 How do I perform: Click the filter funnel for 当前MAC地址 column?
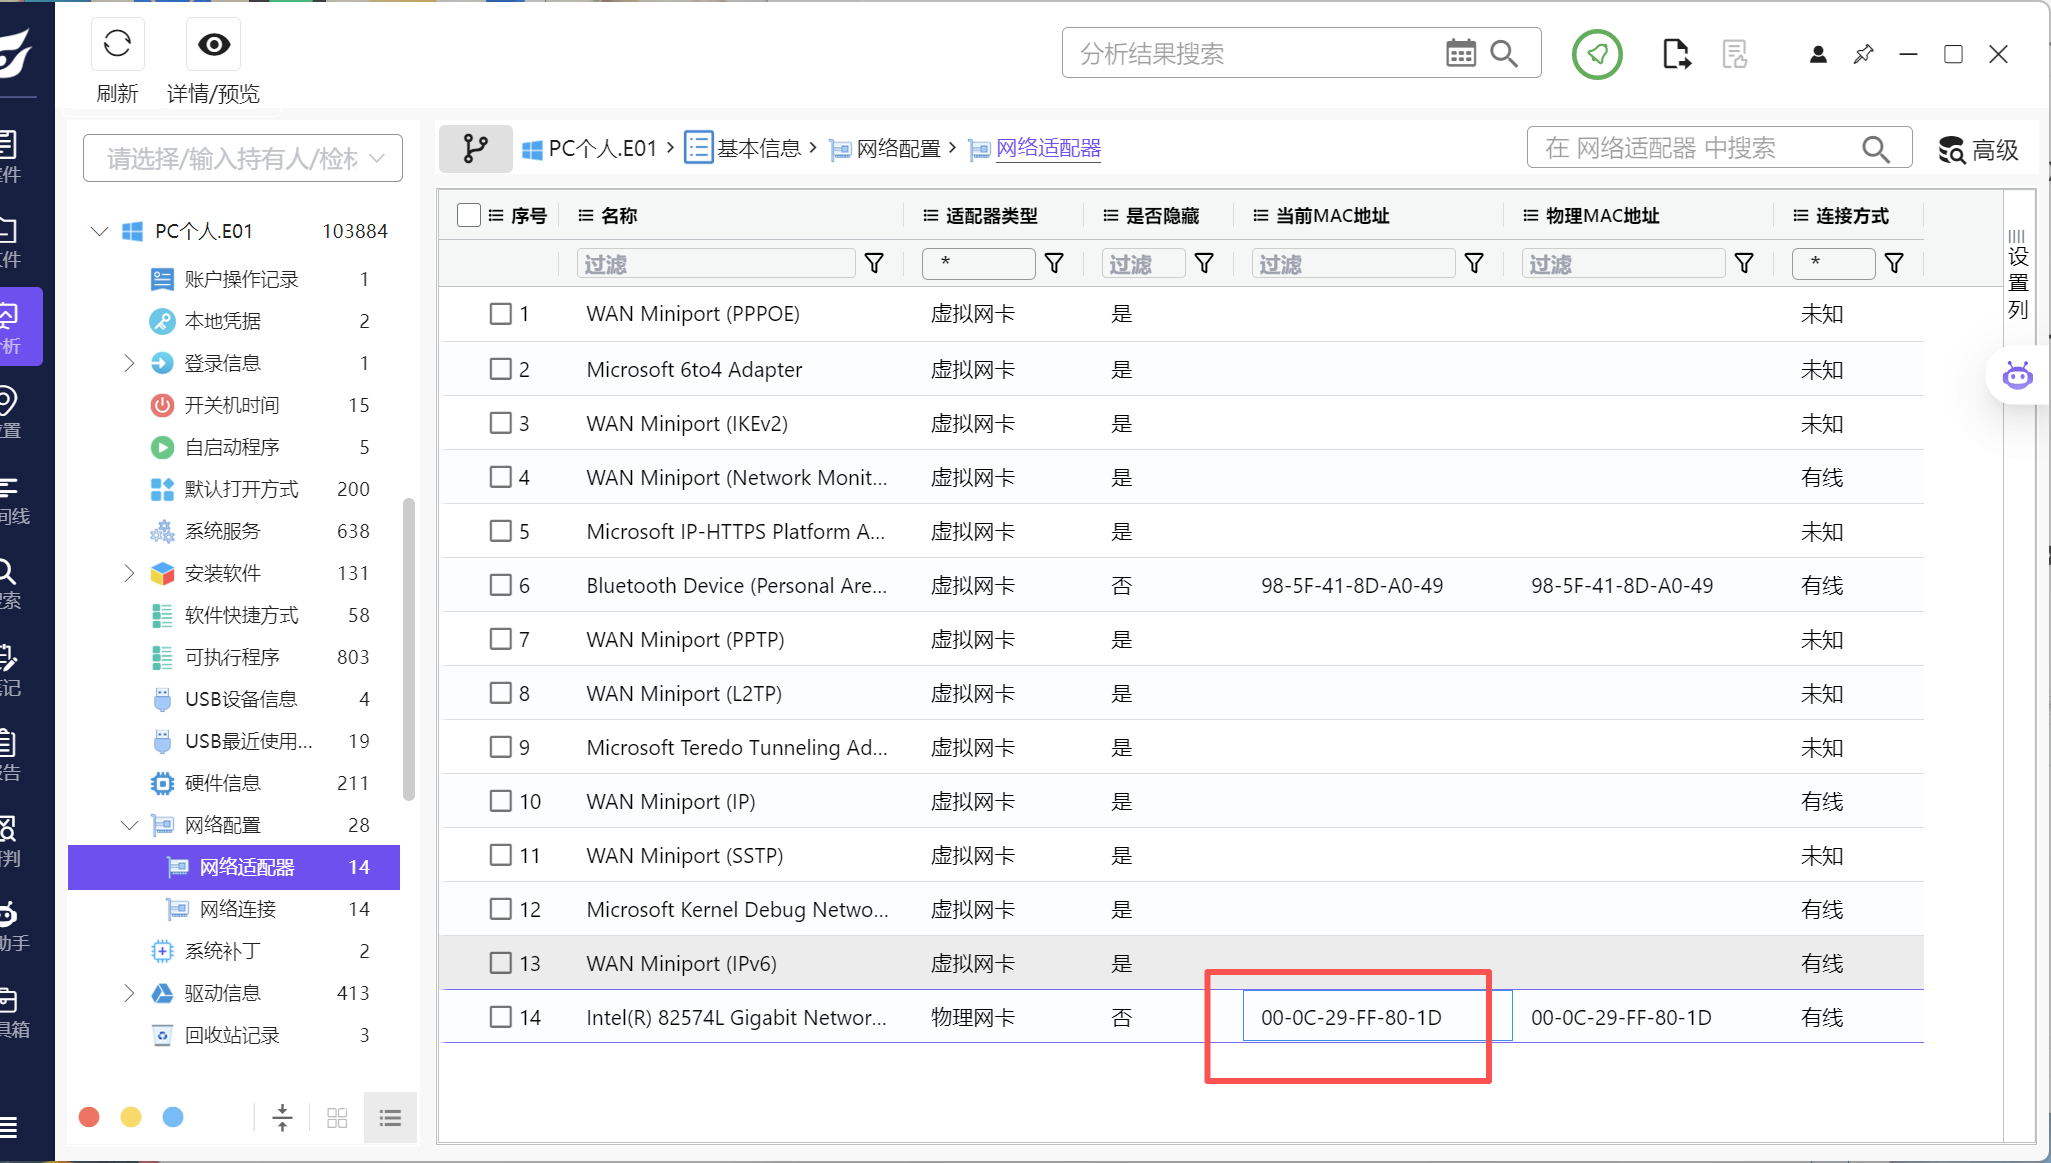[1474, 263]
